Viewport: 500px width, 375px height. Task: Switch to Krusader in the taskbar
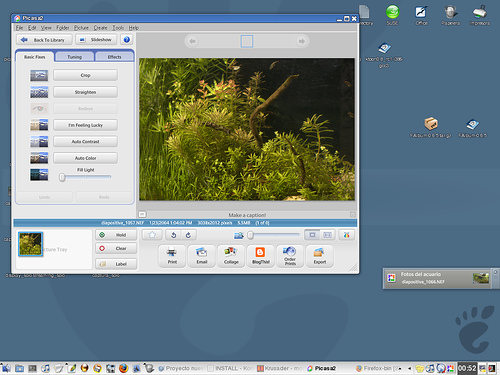click(279, 368)
